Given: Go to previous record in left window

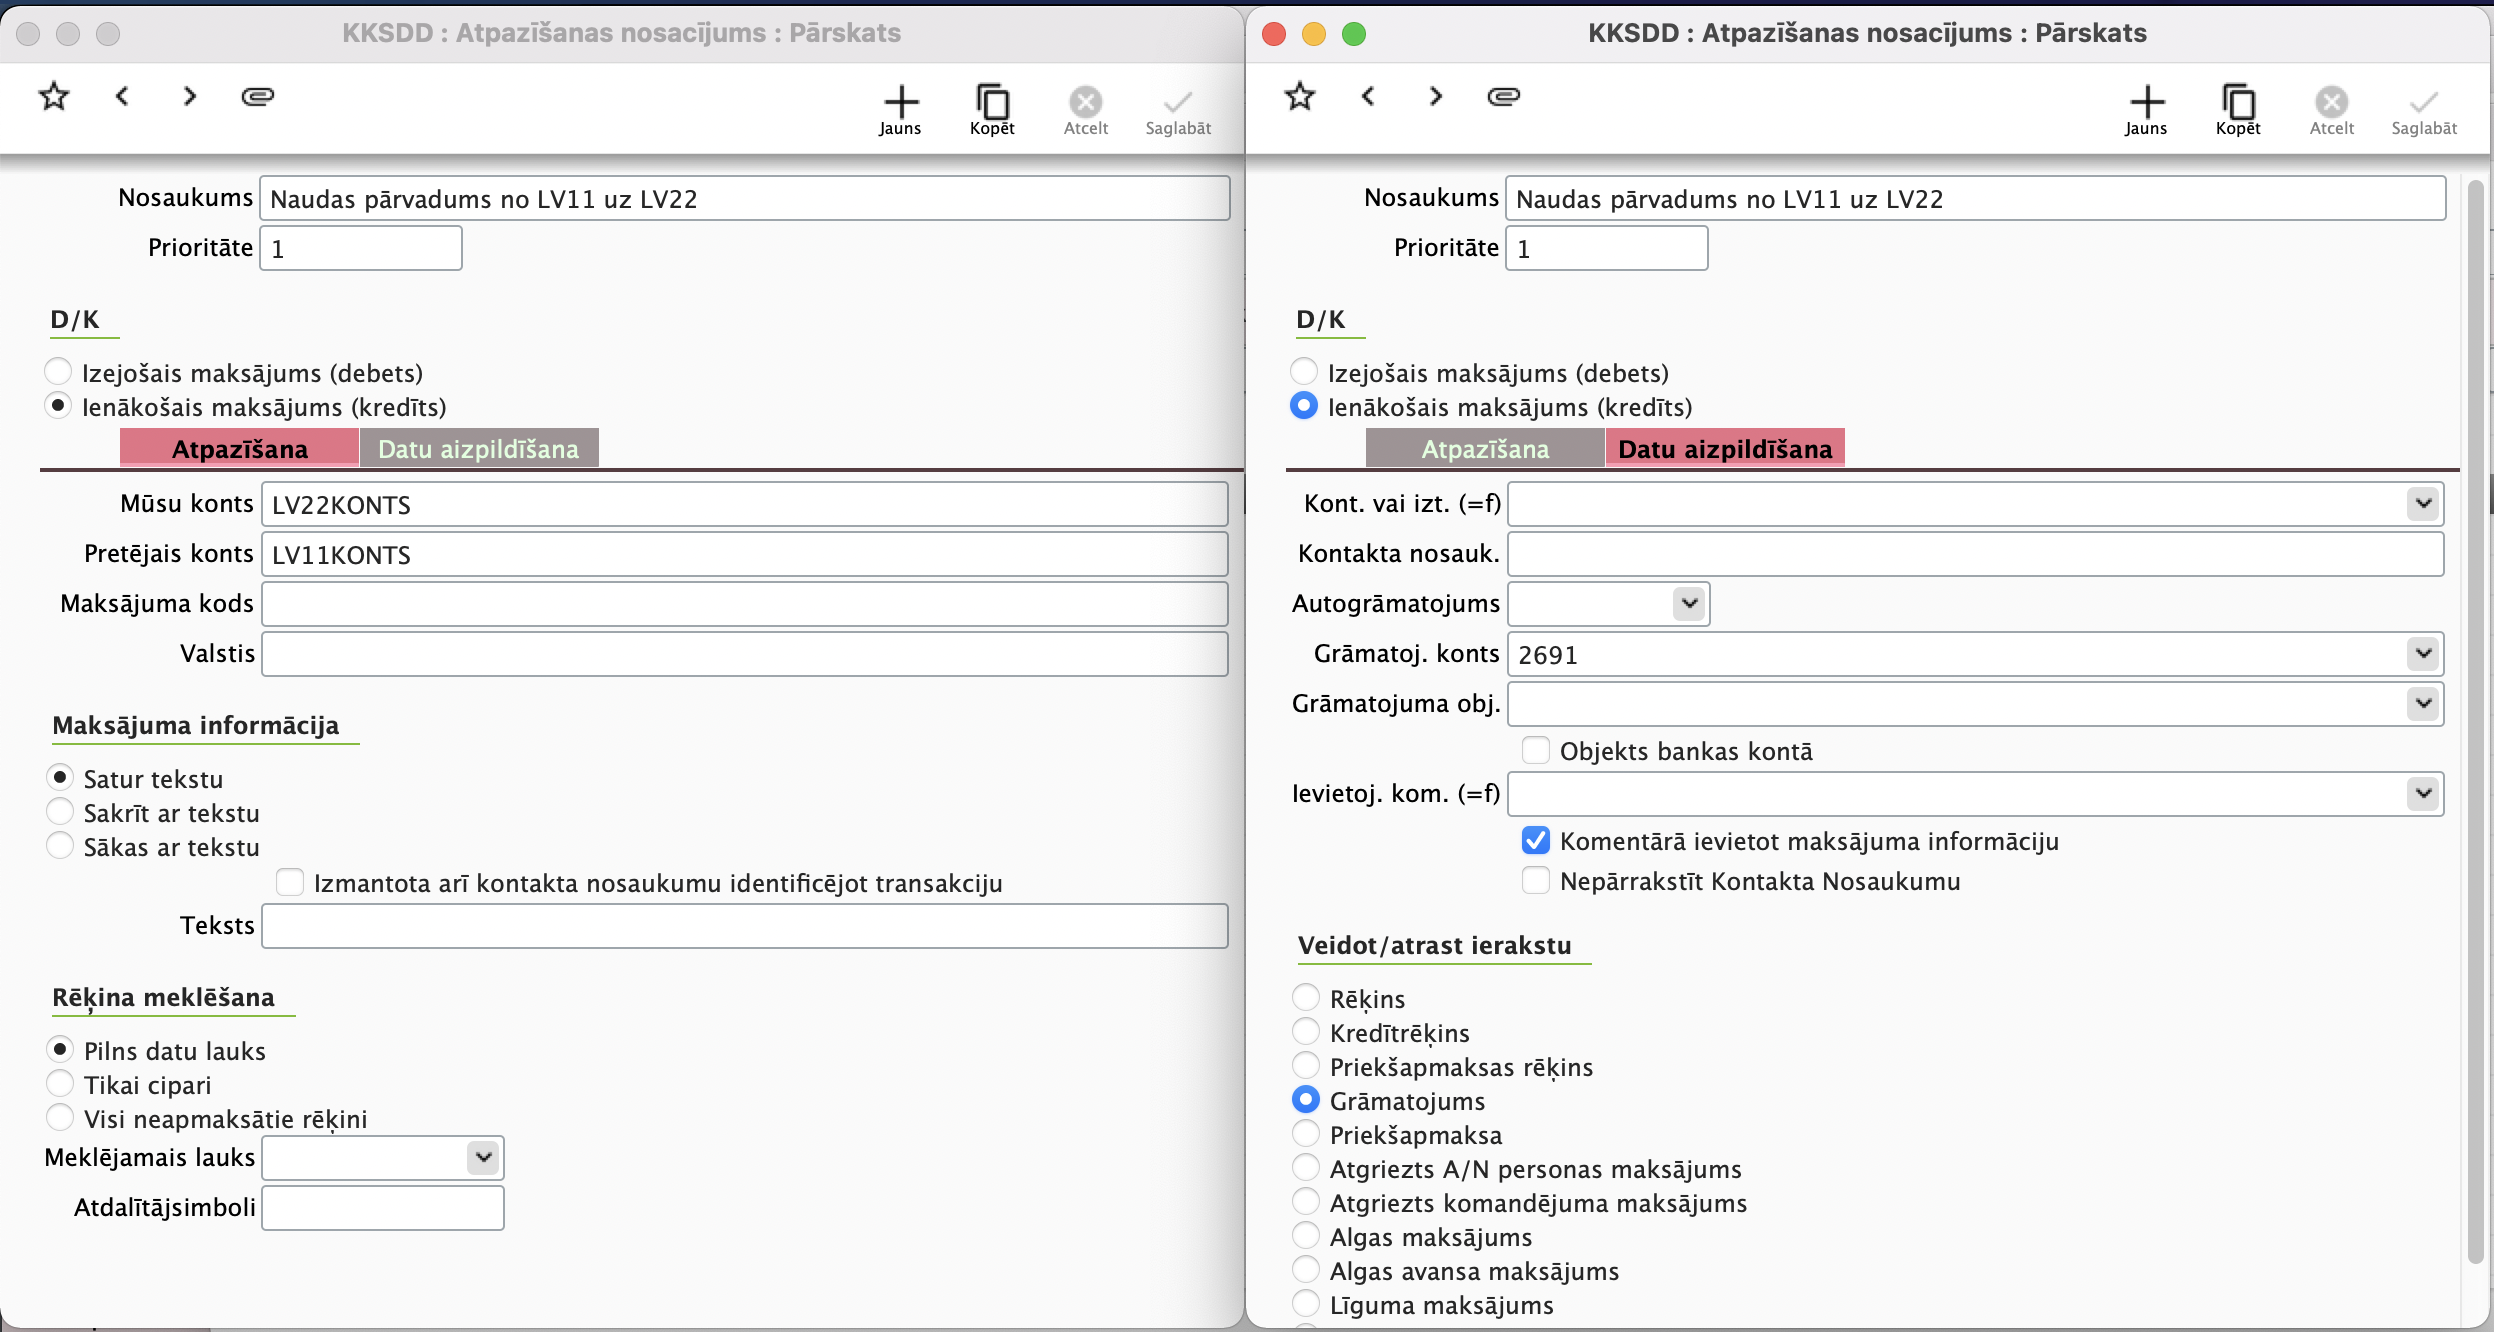Looking at the screenshot, I should pyautogui.click(x=122, y=96).
